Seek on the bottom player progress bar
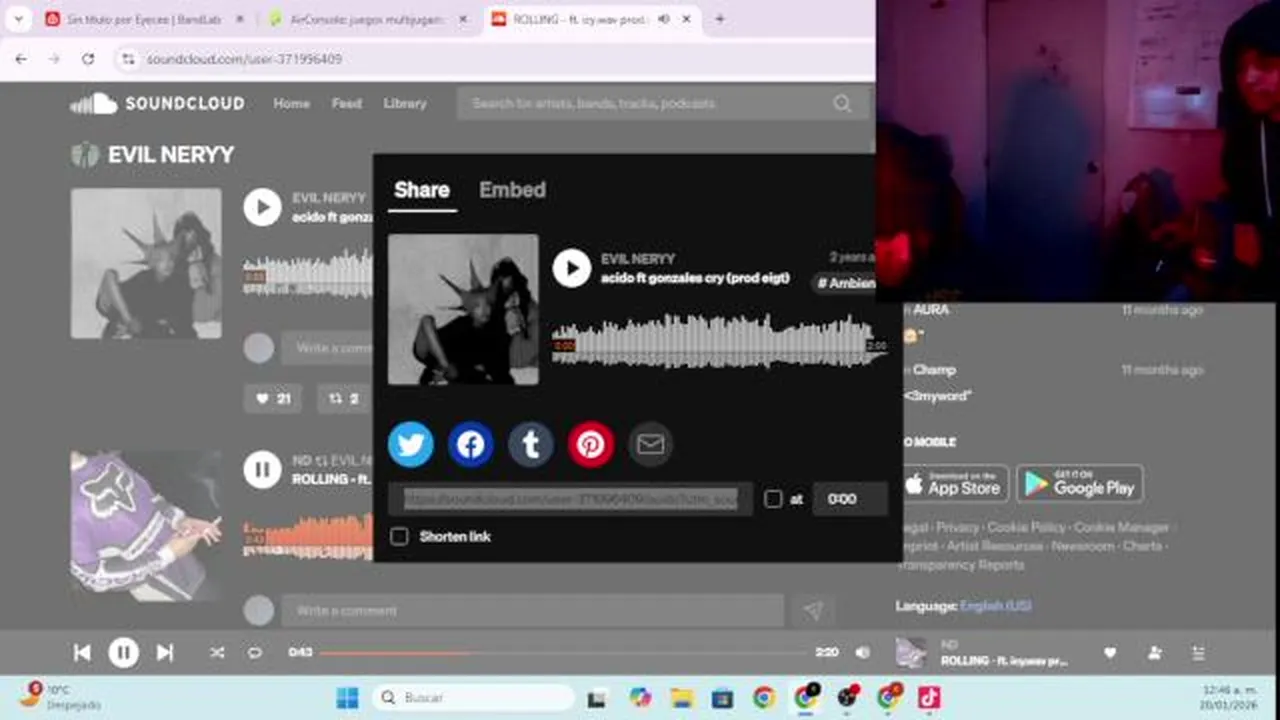This screenshot has height=720, width=1280. point(563,653)
